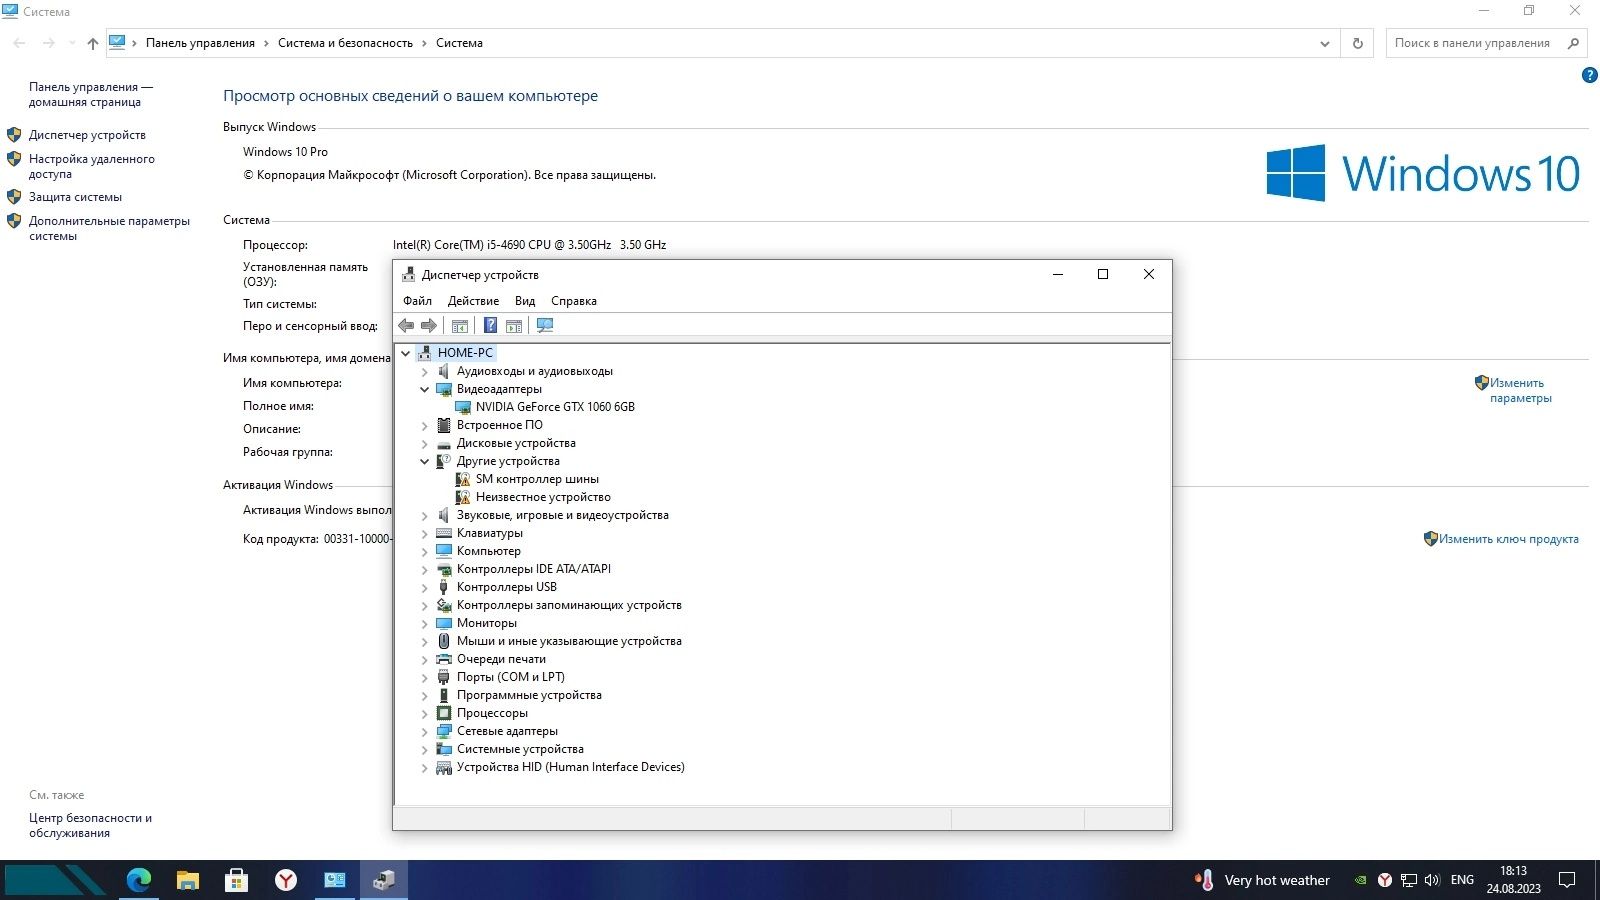Select Порты (COM и LPT) row

pyautogui.click(x=511, y=677)
